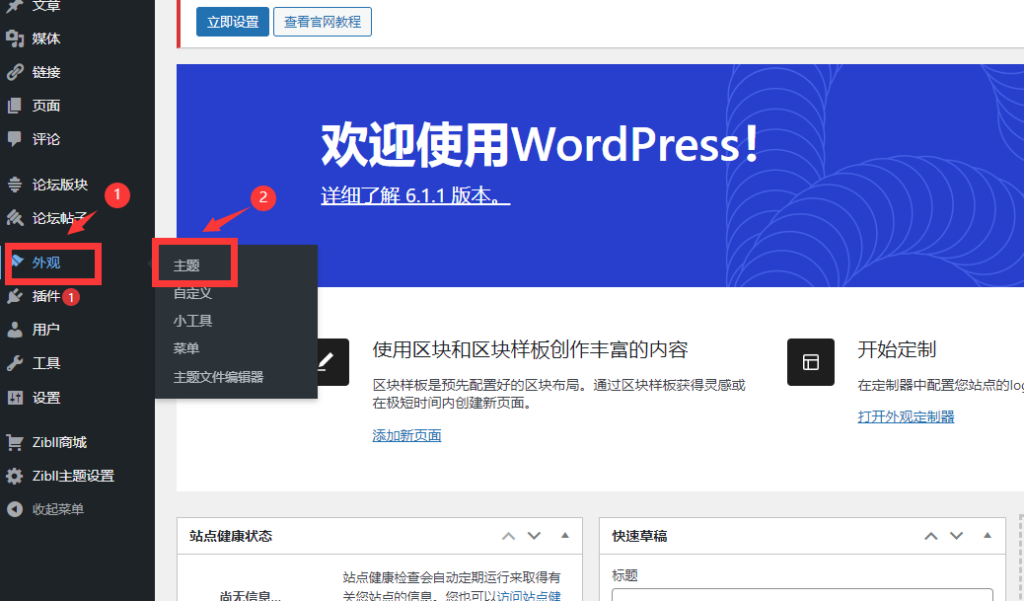Image resolution: width=1024 pixels, height=601 pixels.
Task: Click the 使用区块和区块样板创作丰富的内容 heading
Action: pyautogui.click(x=530, y=349)
